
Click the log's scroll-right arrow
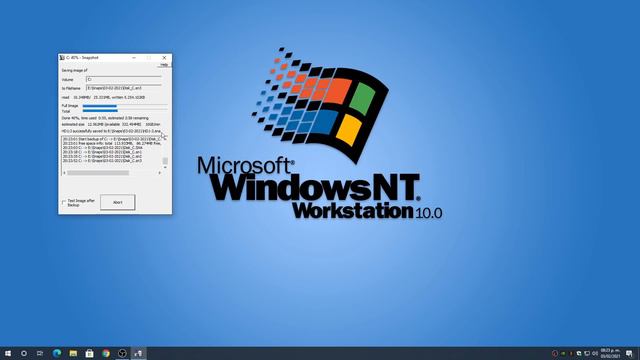coord(160,173)
